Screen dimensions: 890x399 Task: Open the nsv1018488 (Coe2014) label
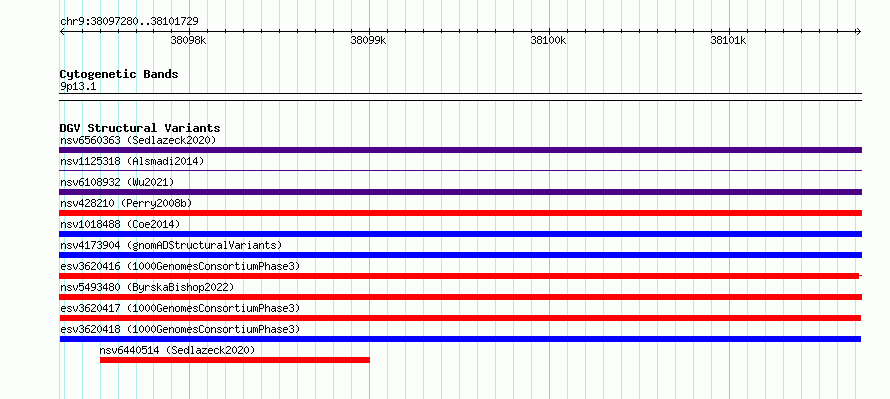pos(120,224)
